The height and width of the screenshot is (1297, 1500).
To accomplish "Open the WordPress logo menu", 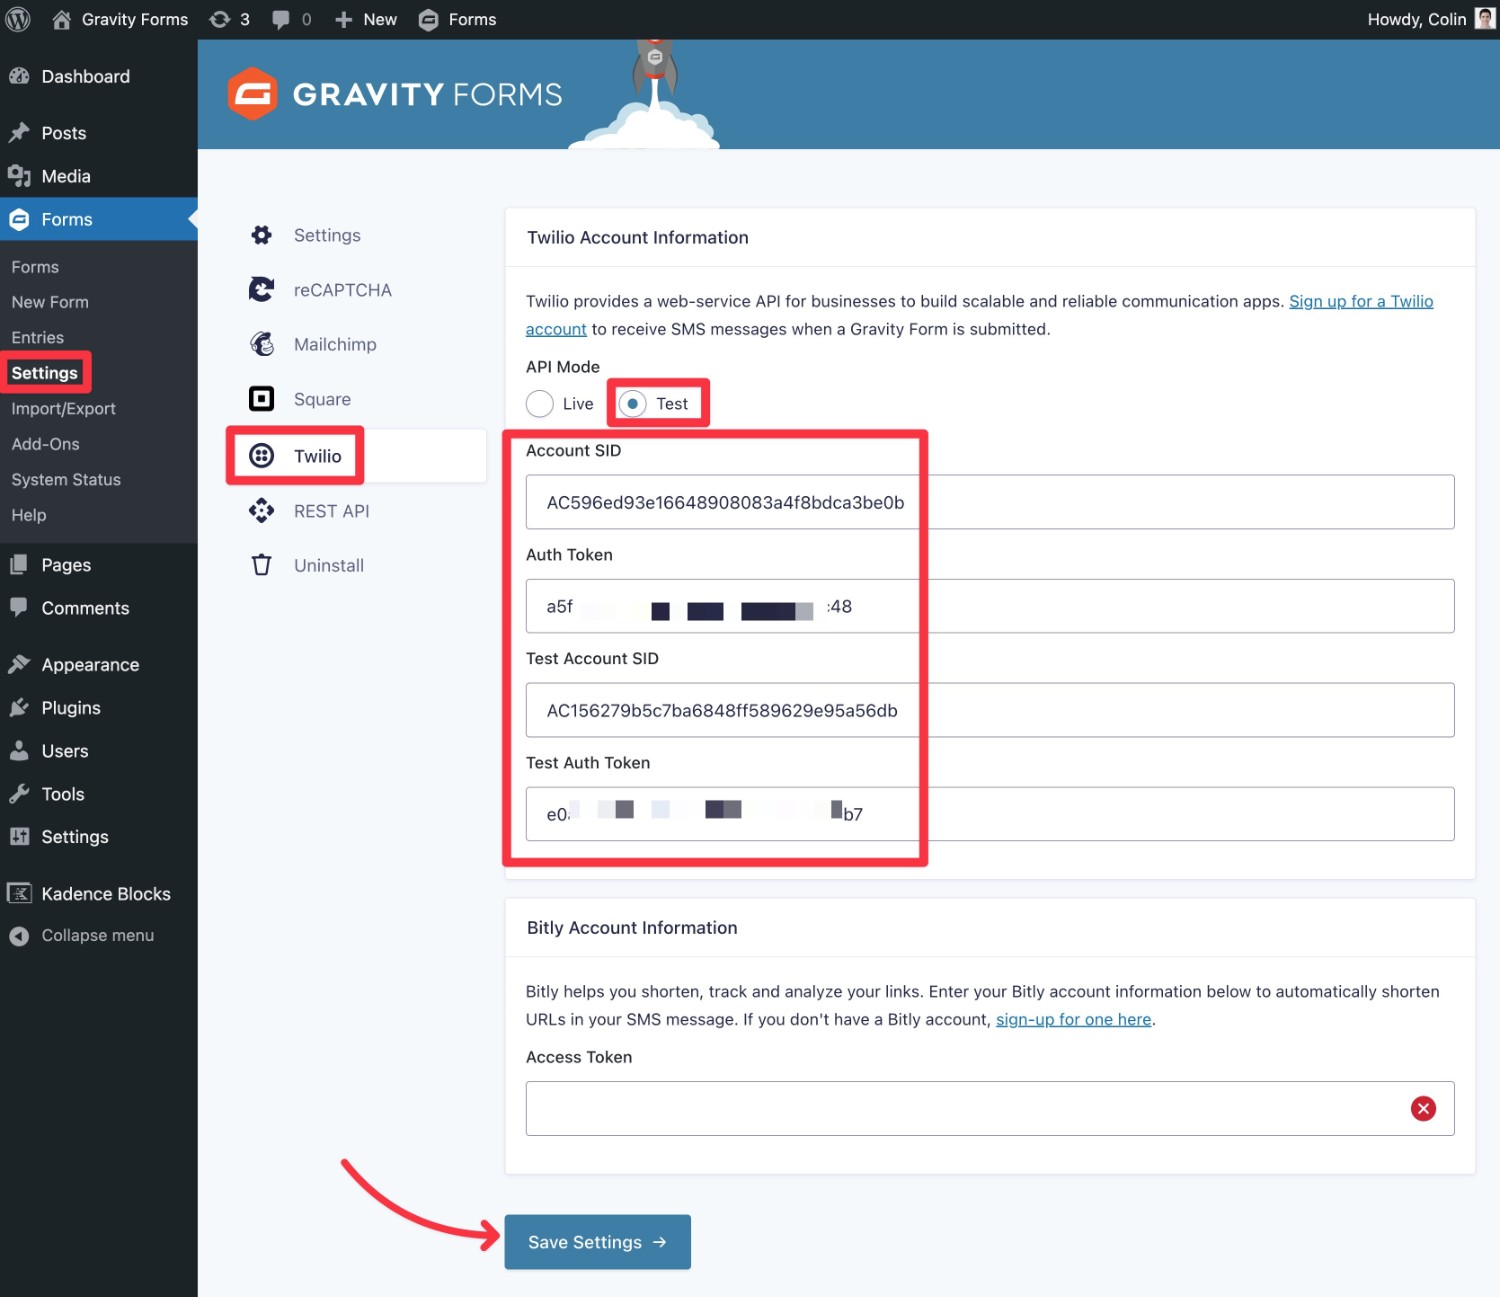I will 18,19.
